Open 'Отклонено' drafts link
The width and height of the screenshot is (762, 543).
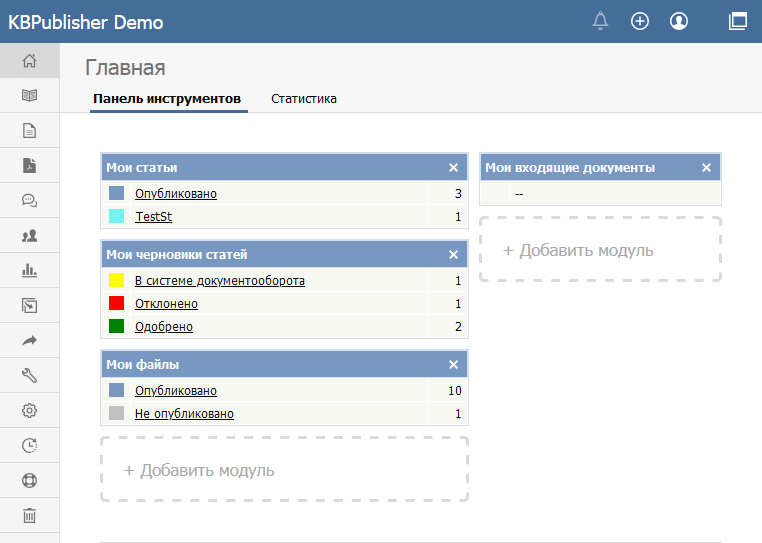(166, 304)
